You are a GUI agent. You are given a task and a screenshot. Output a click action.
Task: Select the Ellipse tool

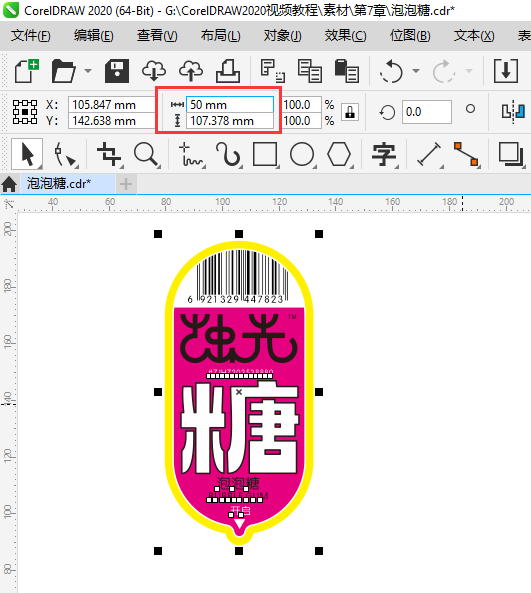[x=302, y=154]
